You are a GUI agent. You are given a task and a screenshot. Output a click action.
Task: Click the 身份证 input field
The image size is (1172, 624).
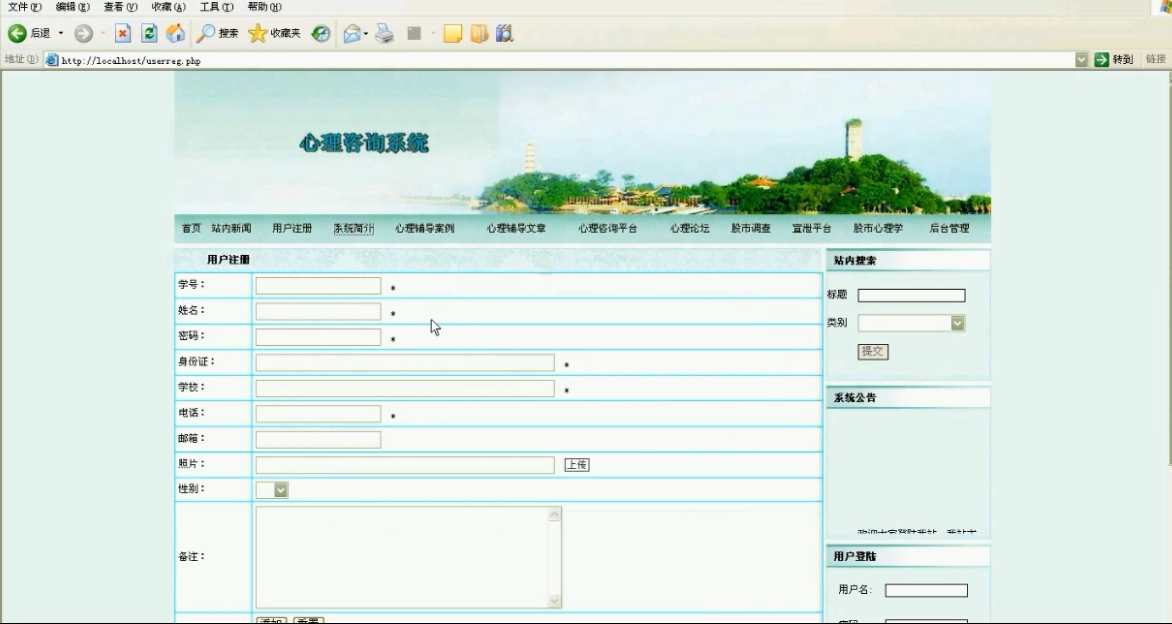pyautogui.click(x=405, y=362)
